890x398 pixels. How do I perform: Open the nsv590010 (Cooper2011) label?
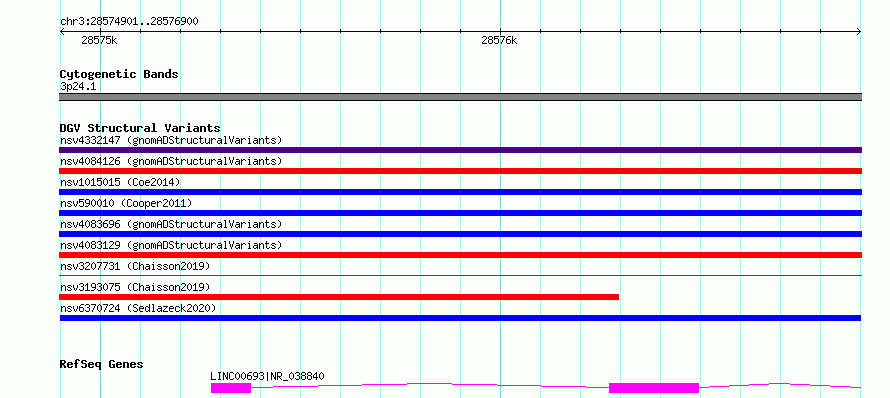126,203
